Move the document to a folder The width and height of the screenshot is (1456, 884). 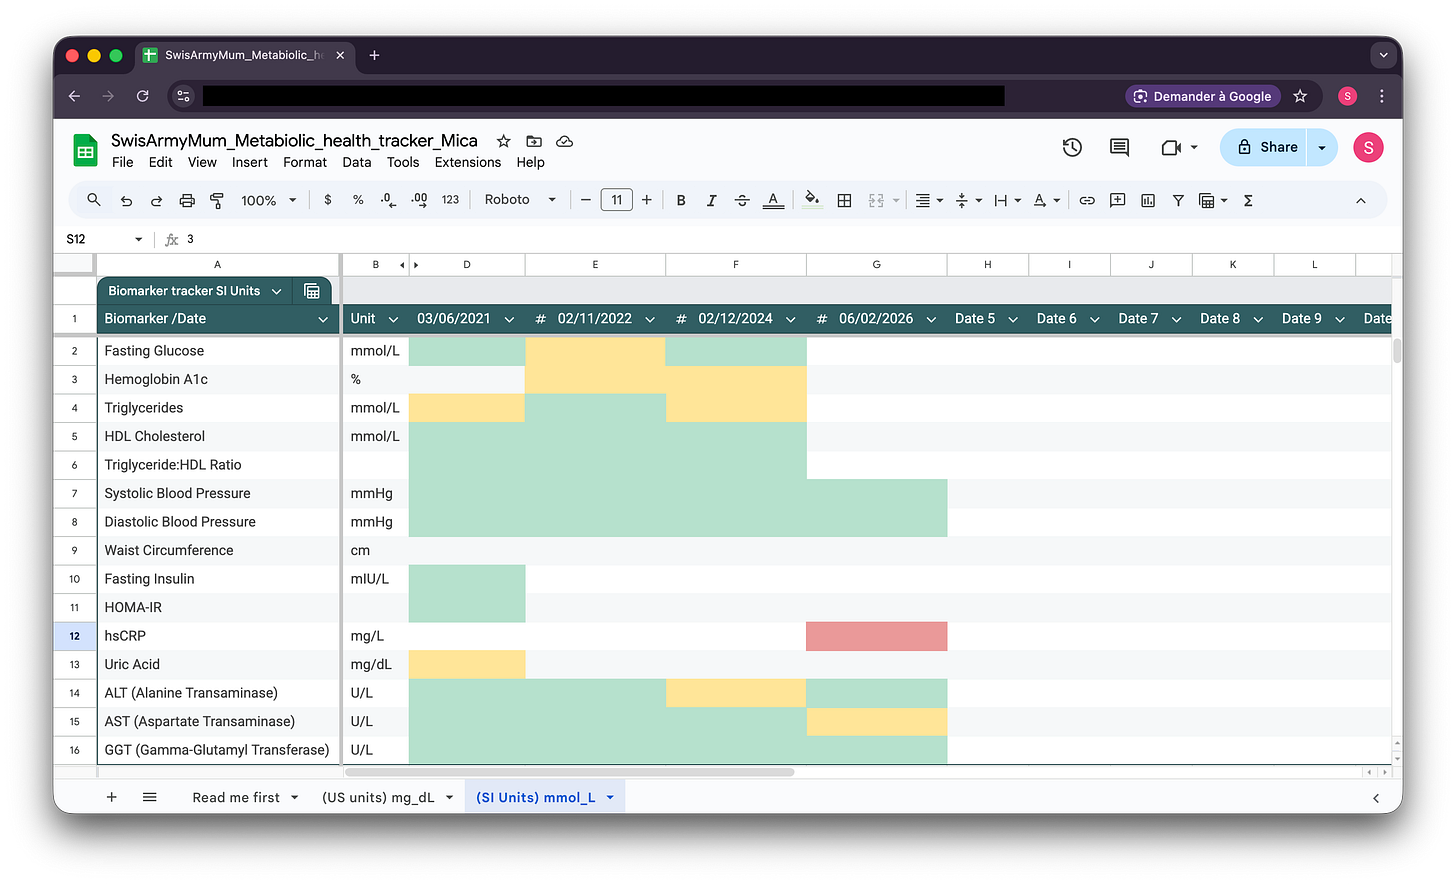point(534,141)
